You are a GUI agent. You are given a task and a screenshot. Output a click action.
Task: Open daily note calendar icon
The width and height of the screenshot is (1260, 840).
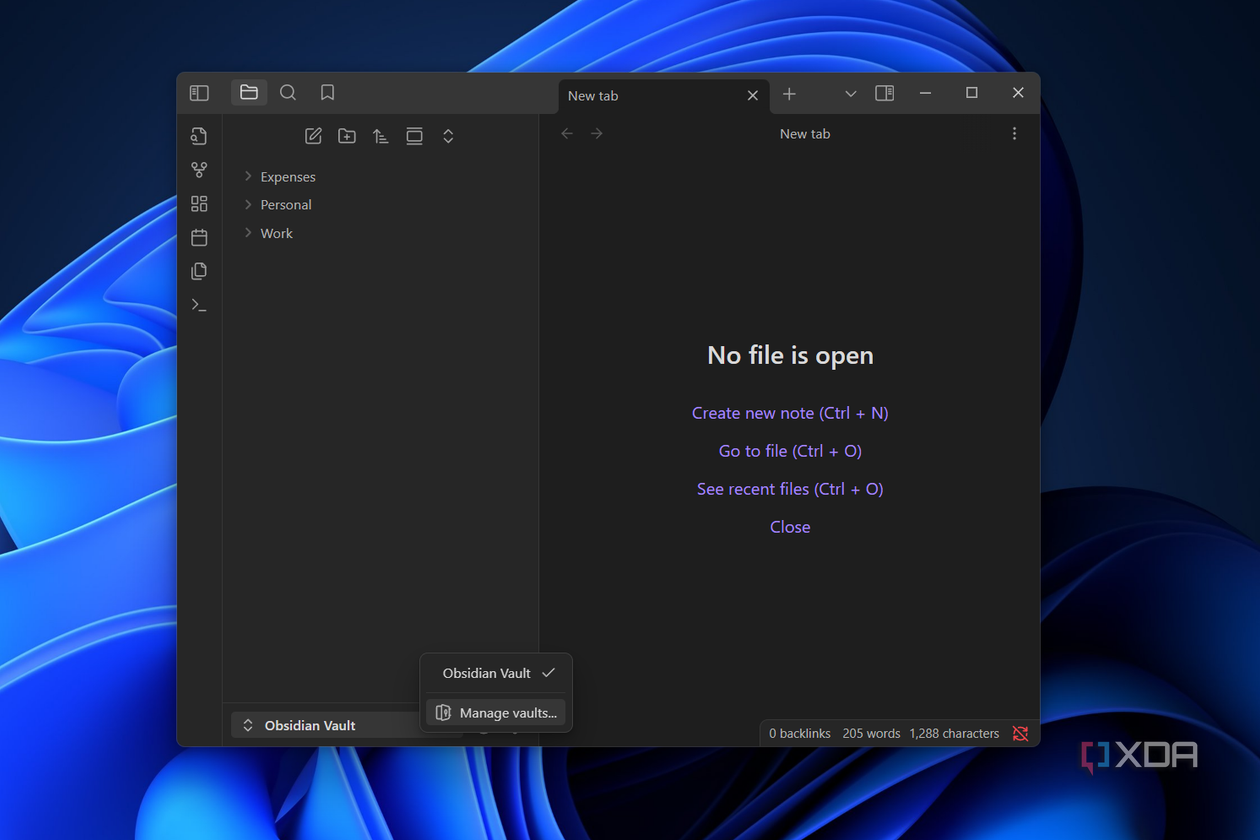tap(199, 237)
